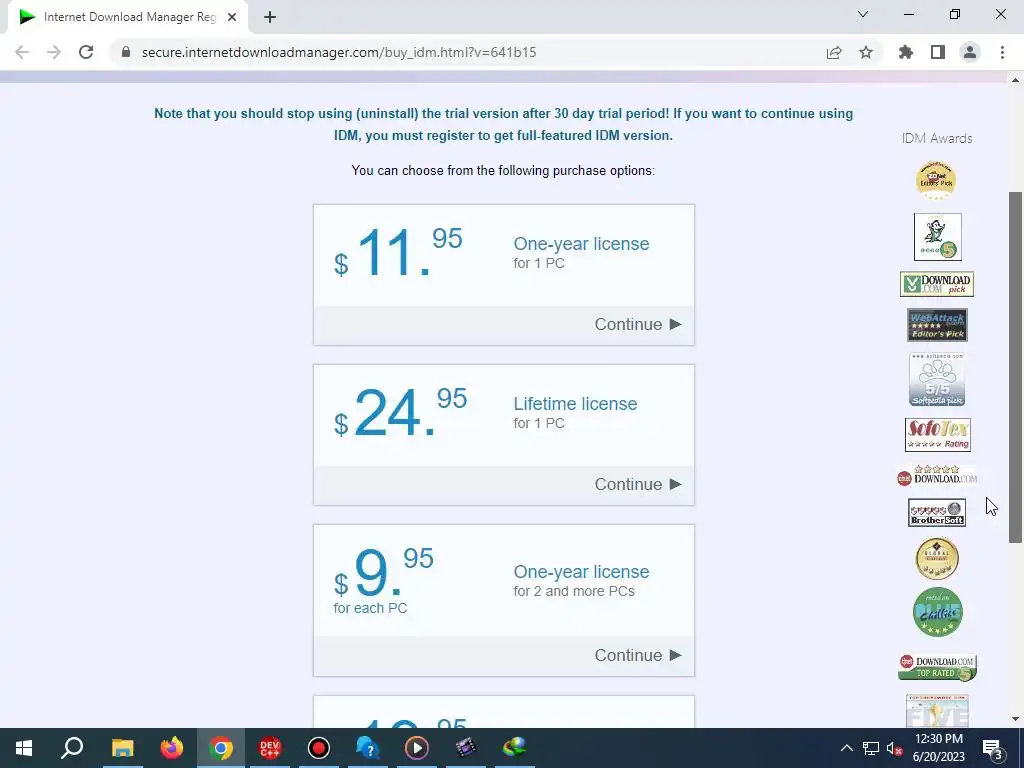Click the 'You can choose from the following purchase options' text
This screenshot has width=1024, height=768.
(503, 170)
